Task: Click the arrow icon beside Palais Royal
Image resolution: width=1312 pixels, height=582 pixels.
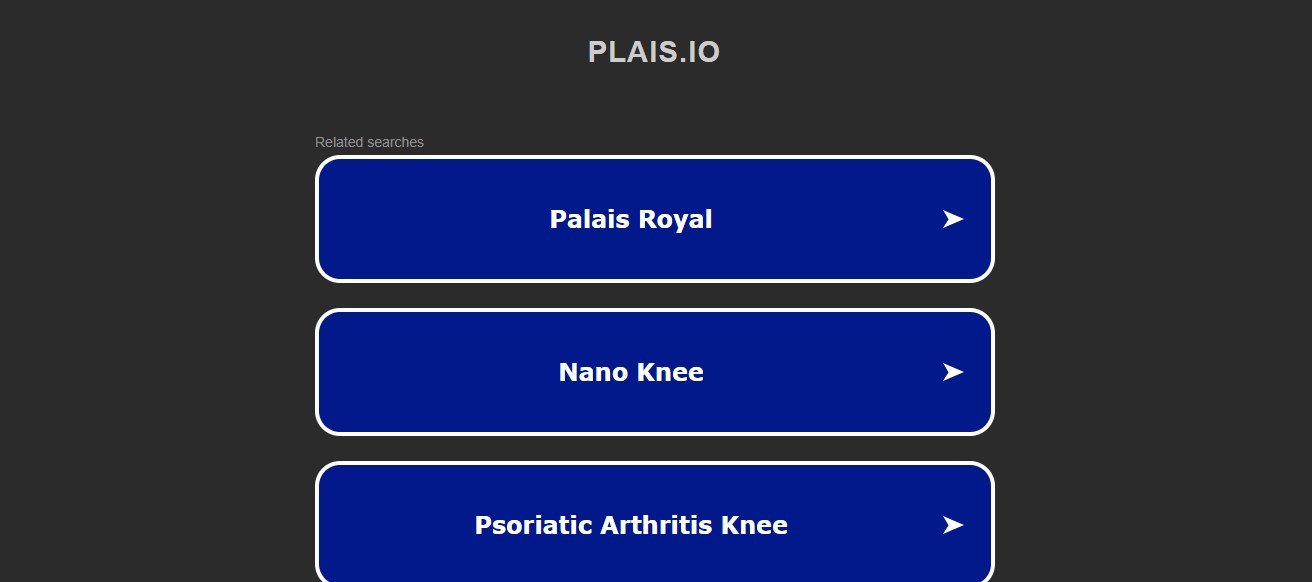Action: (952, 219)
